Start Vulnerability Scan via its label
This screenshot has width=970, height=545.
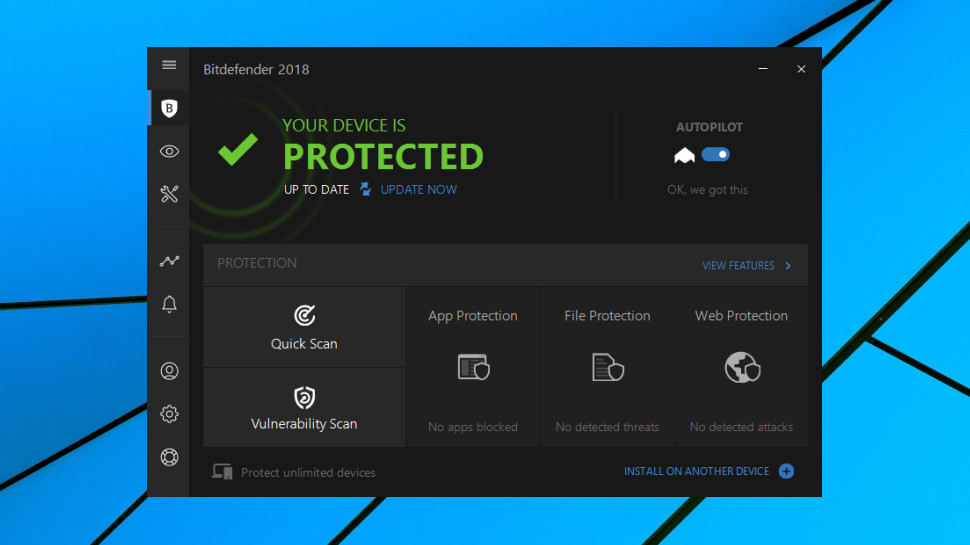coord(304,424)
